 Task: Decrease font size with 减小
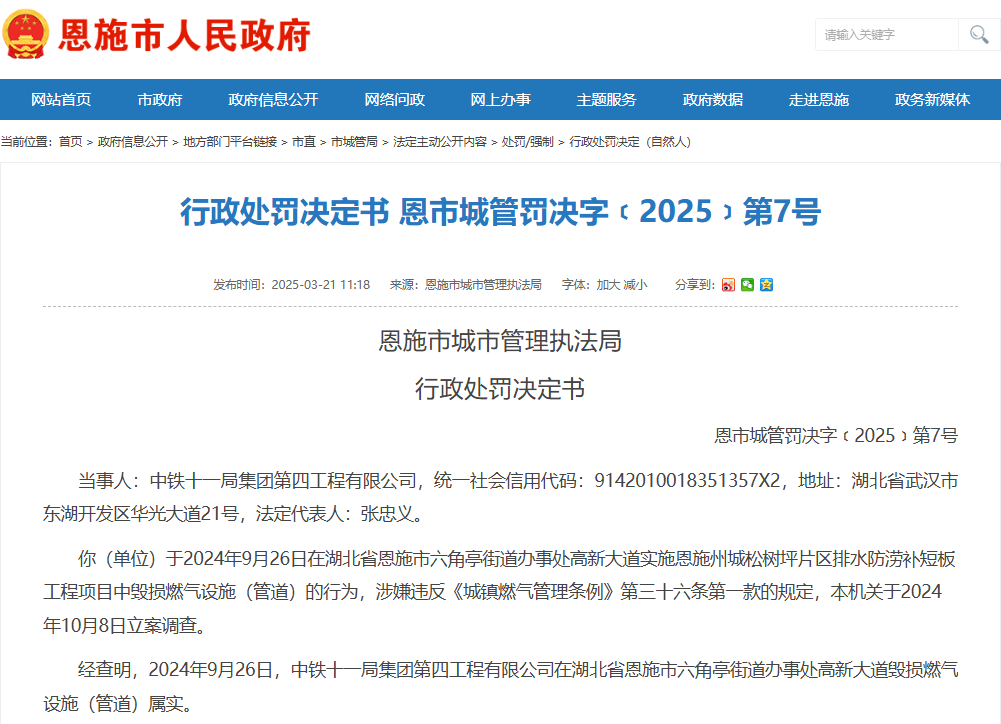pos(635,285)
